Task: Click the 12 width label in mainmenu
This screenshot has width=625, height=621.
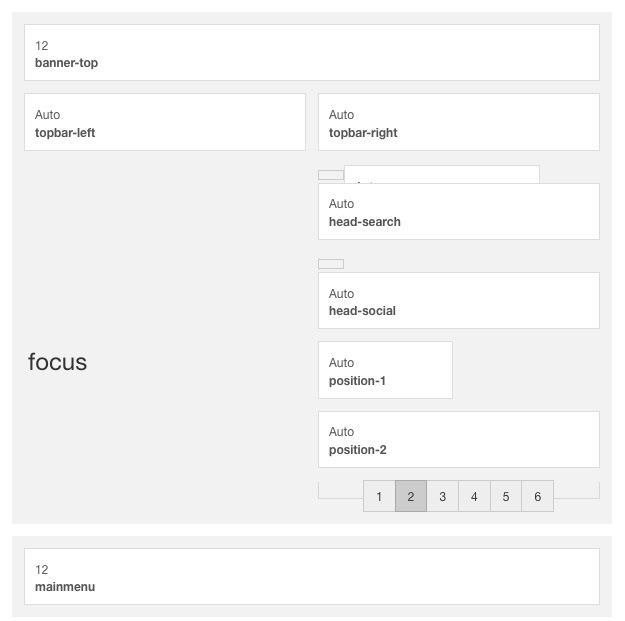Action: click(41, 570)
